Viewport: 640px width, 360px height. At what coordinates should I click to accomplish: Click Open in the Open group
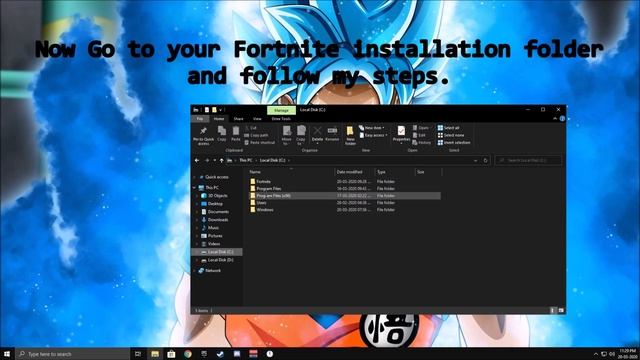coord(420,128)
